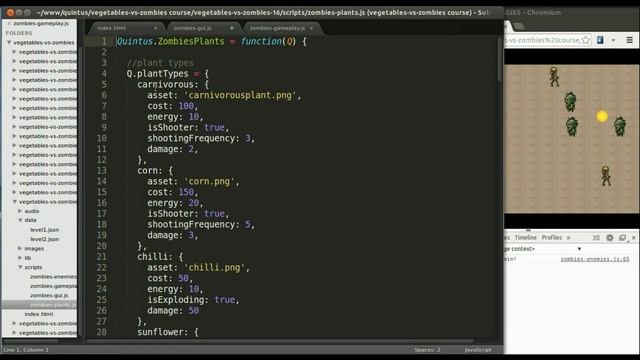The image size is (640, 360).
Task: Expand the images folder arrow
Action: point(20,248)
